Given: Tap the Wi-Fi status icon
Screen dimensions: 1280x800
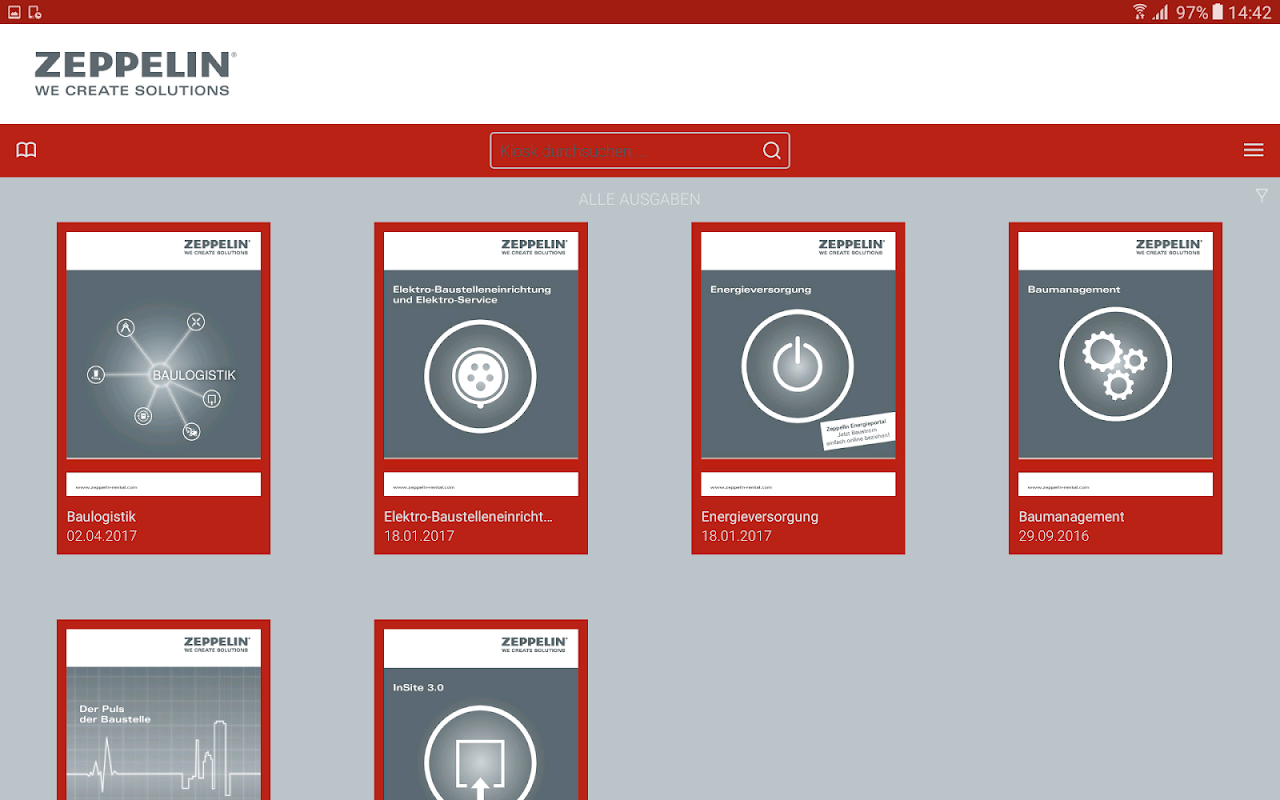Looking at the screenshot, I should click(1140, 12).
